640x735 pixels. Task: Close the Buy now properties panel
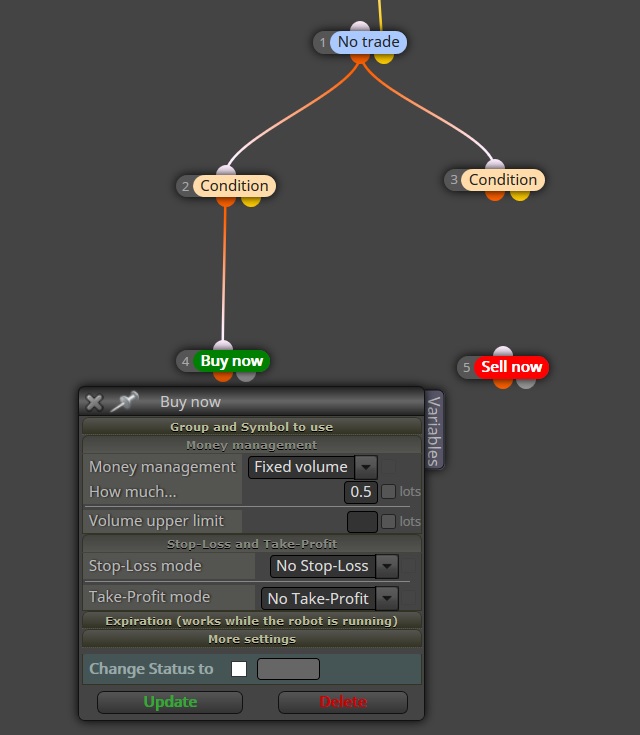(x=94, y=402)
